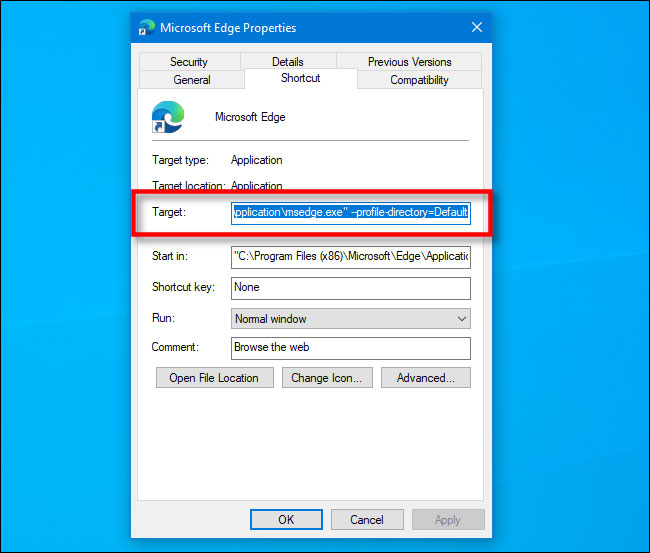Click the Target type value Application
This screenshot has height=553, width=650.
click(x=257, y=160)
